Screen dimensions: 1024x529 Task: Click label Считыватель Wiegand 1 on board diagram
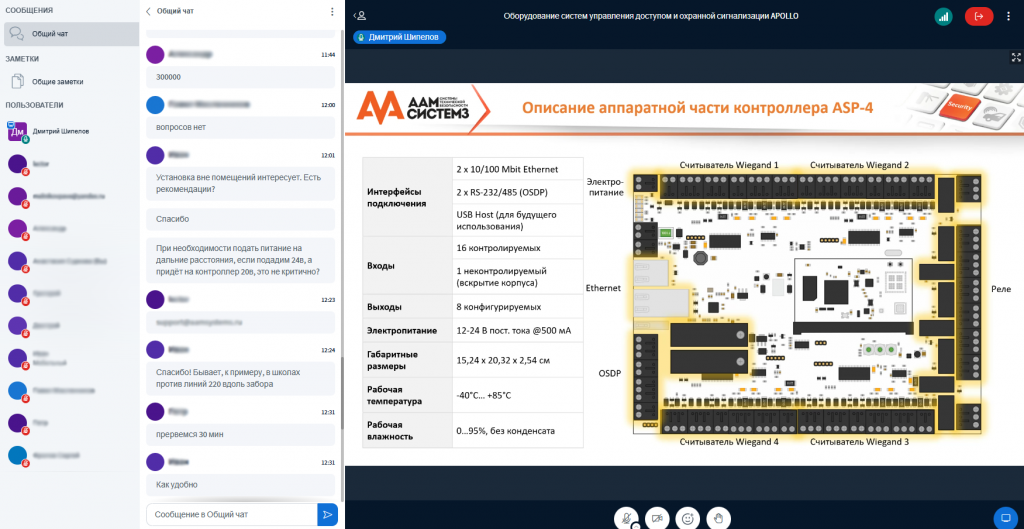coord(728,165)
